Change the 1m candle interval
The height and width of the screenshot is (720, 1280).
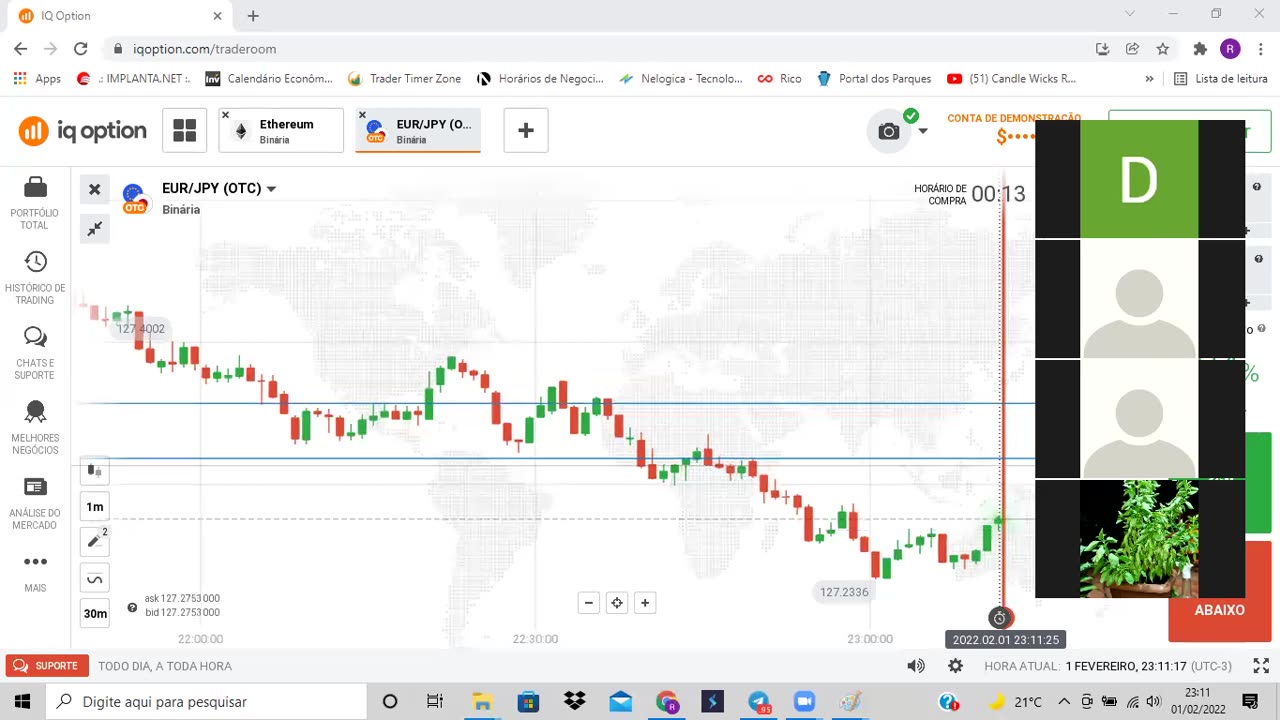coord(95,506)
